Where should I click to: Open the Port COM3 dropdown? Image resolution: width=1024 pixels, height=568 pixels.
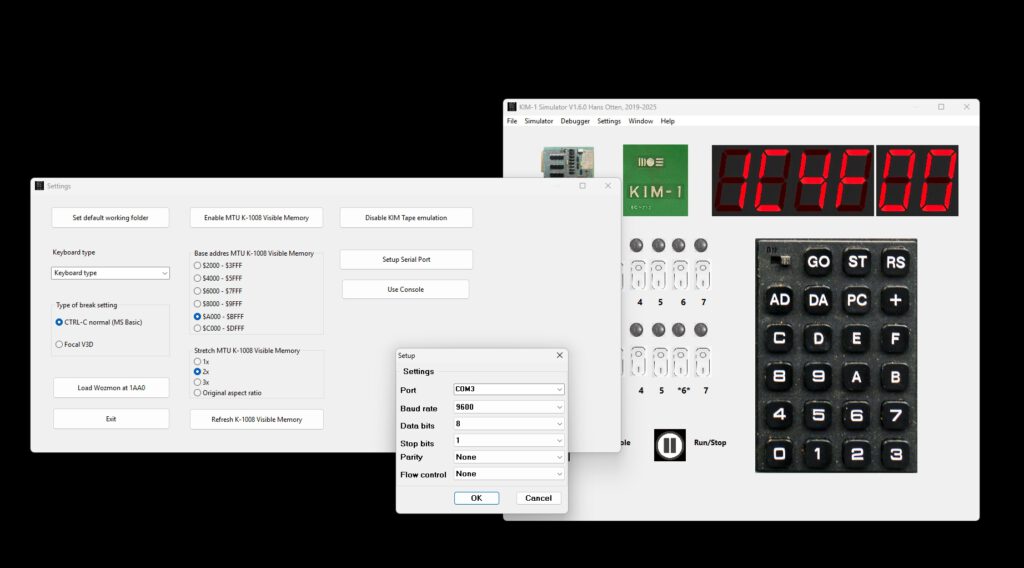point(509,390)
